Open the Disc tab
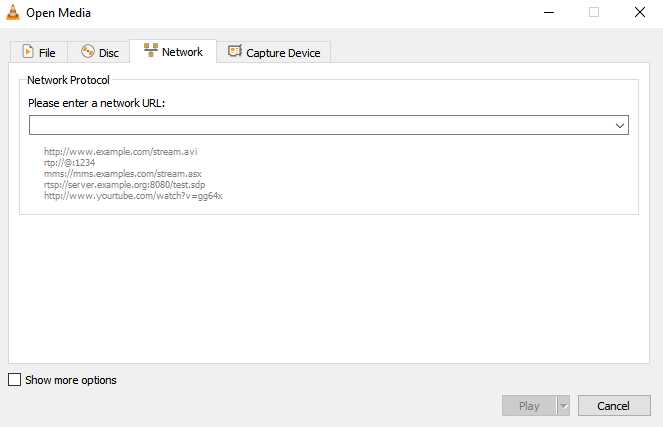The width and height of the screenshot is (663, 427). coord(99,52)
